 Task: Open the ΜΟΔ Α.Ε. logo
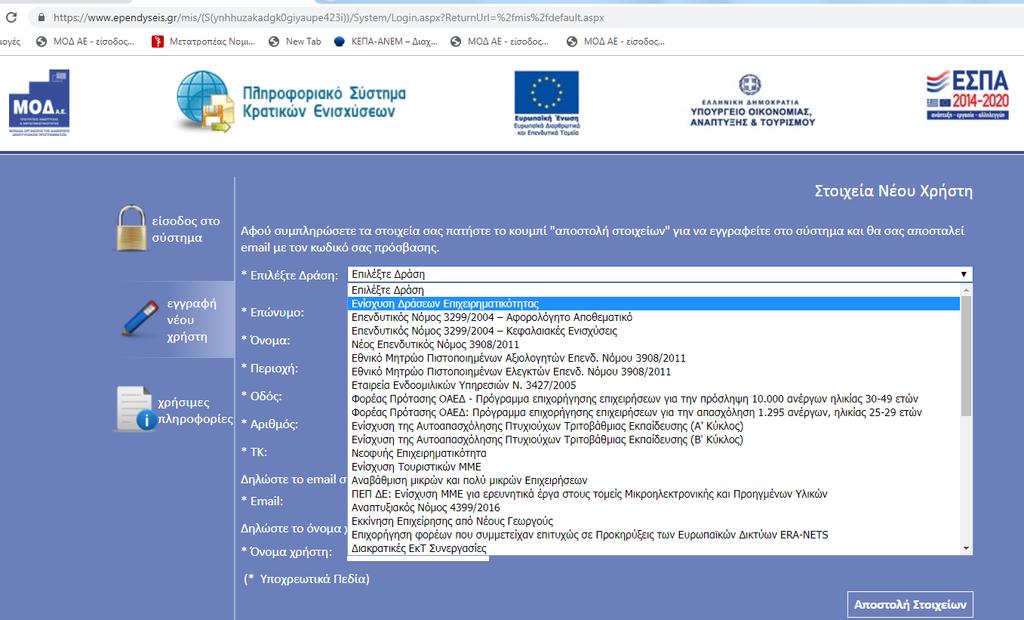pos(39,103)
